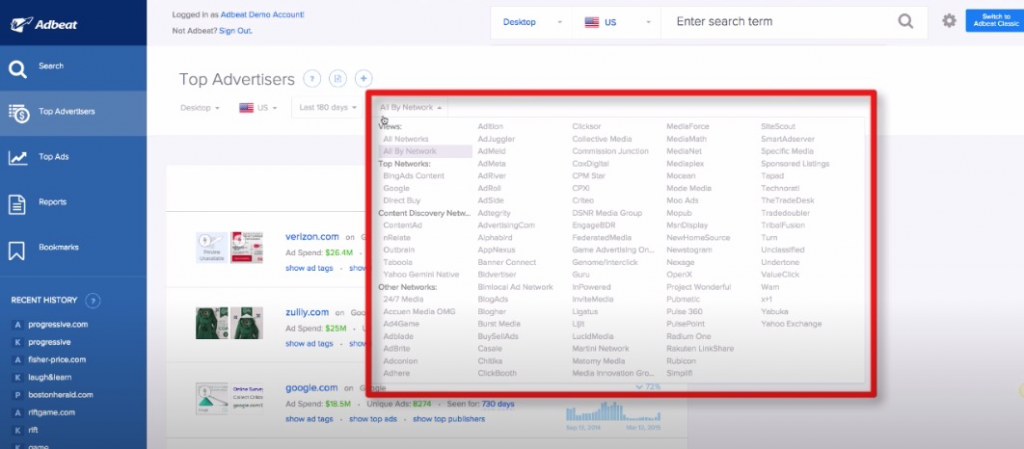Click the zulily.com ad thumbnail
The height and width of the screenshot is (449, 1024).
229,323
